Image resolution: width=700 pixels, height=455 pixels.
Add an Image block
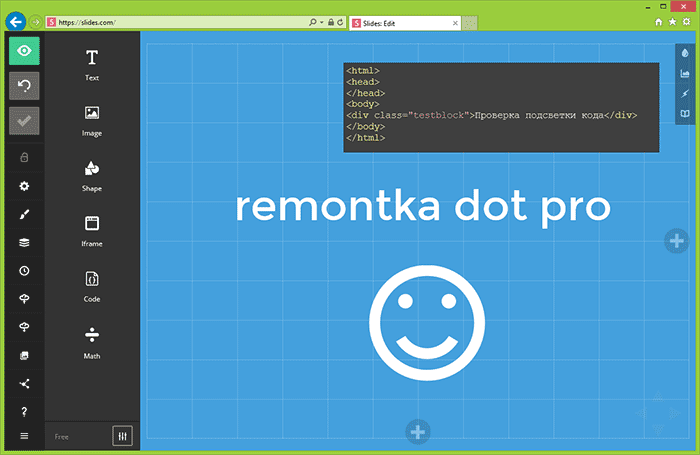click(92, 121)
